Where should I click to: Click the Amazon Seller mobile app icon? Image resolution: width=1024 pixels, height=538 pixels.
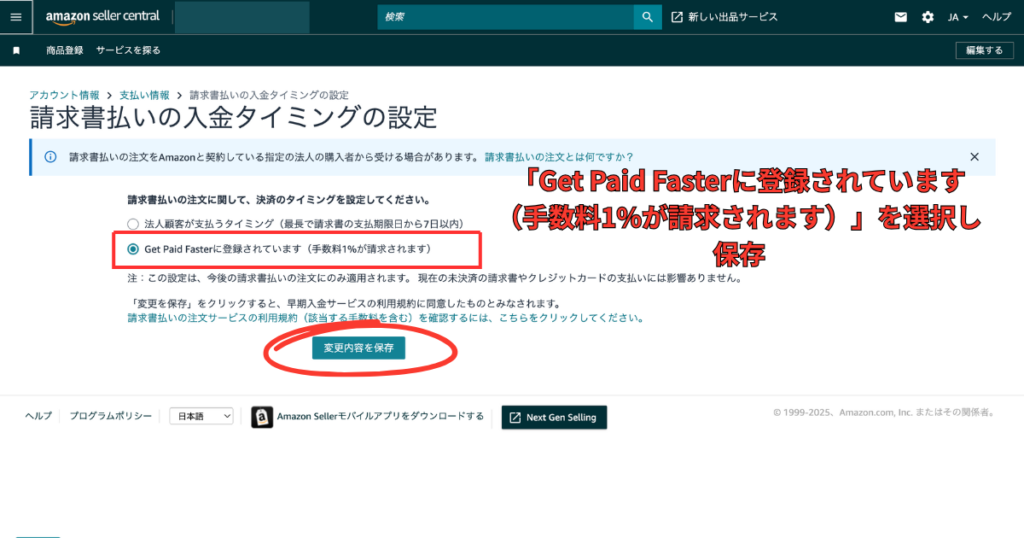click(x=262, y=417)
